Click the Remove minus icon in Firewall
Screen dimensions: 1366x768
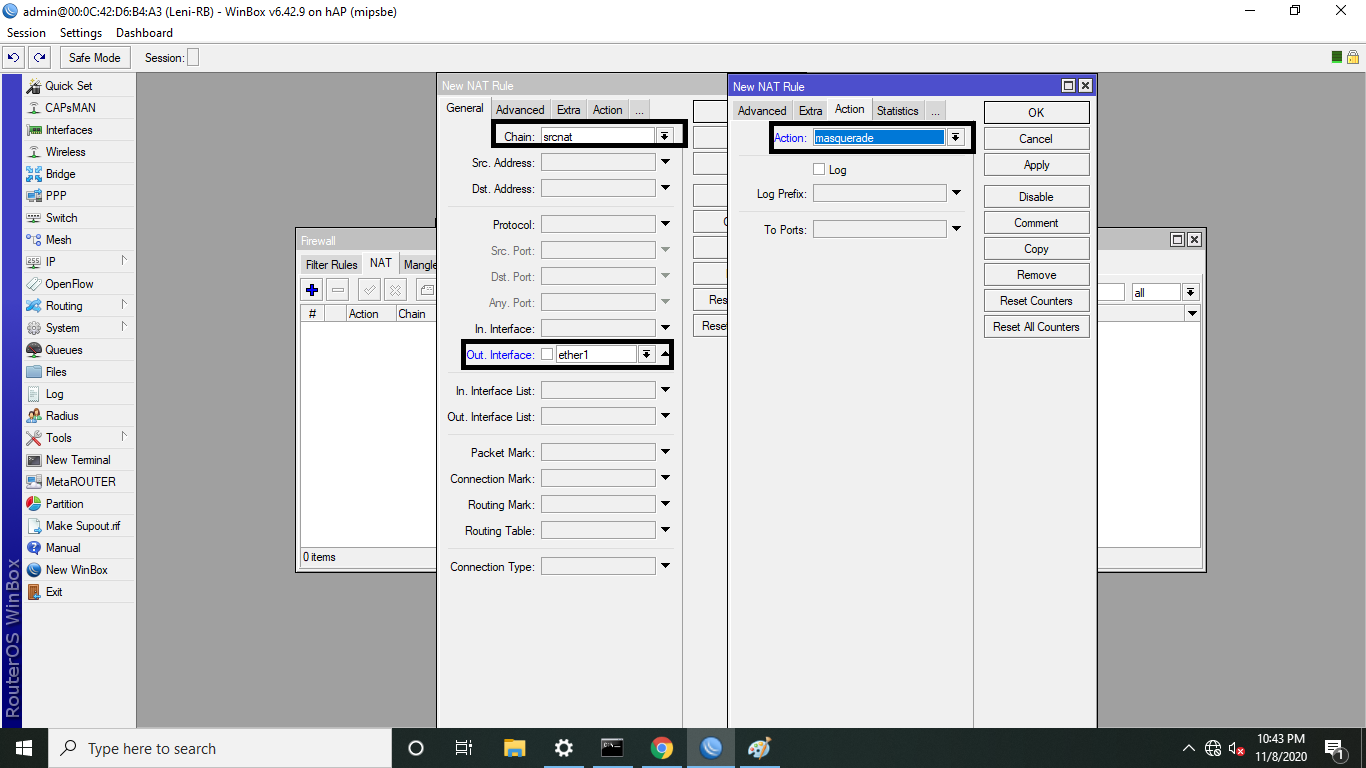click(338, 290)
